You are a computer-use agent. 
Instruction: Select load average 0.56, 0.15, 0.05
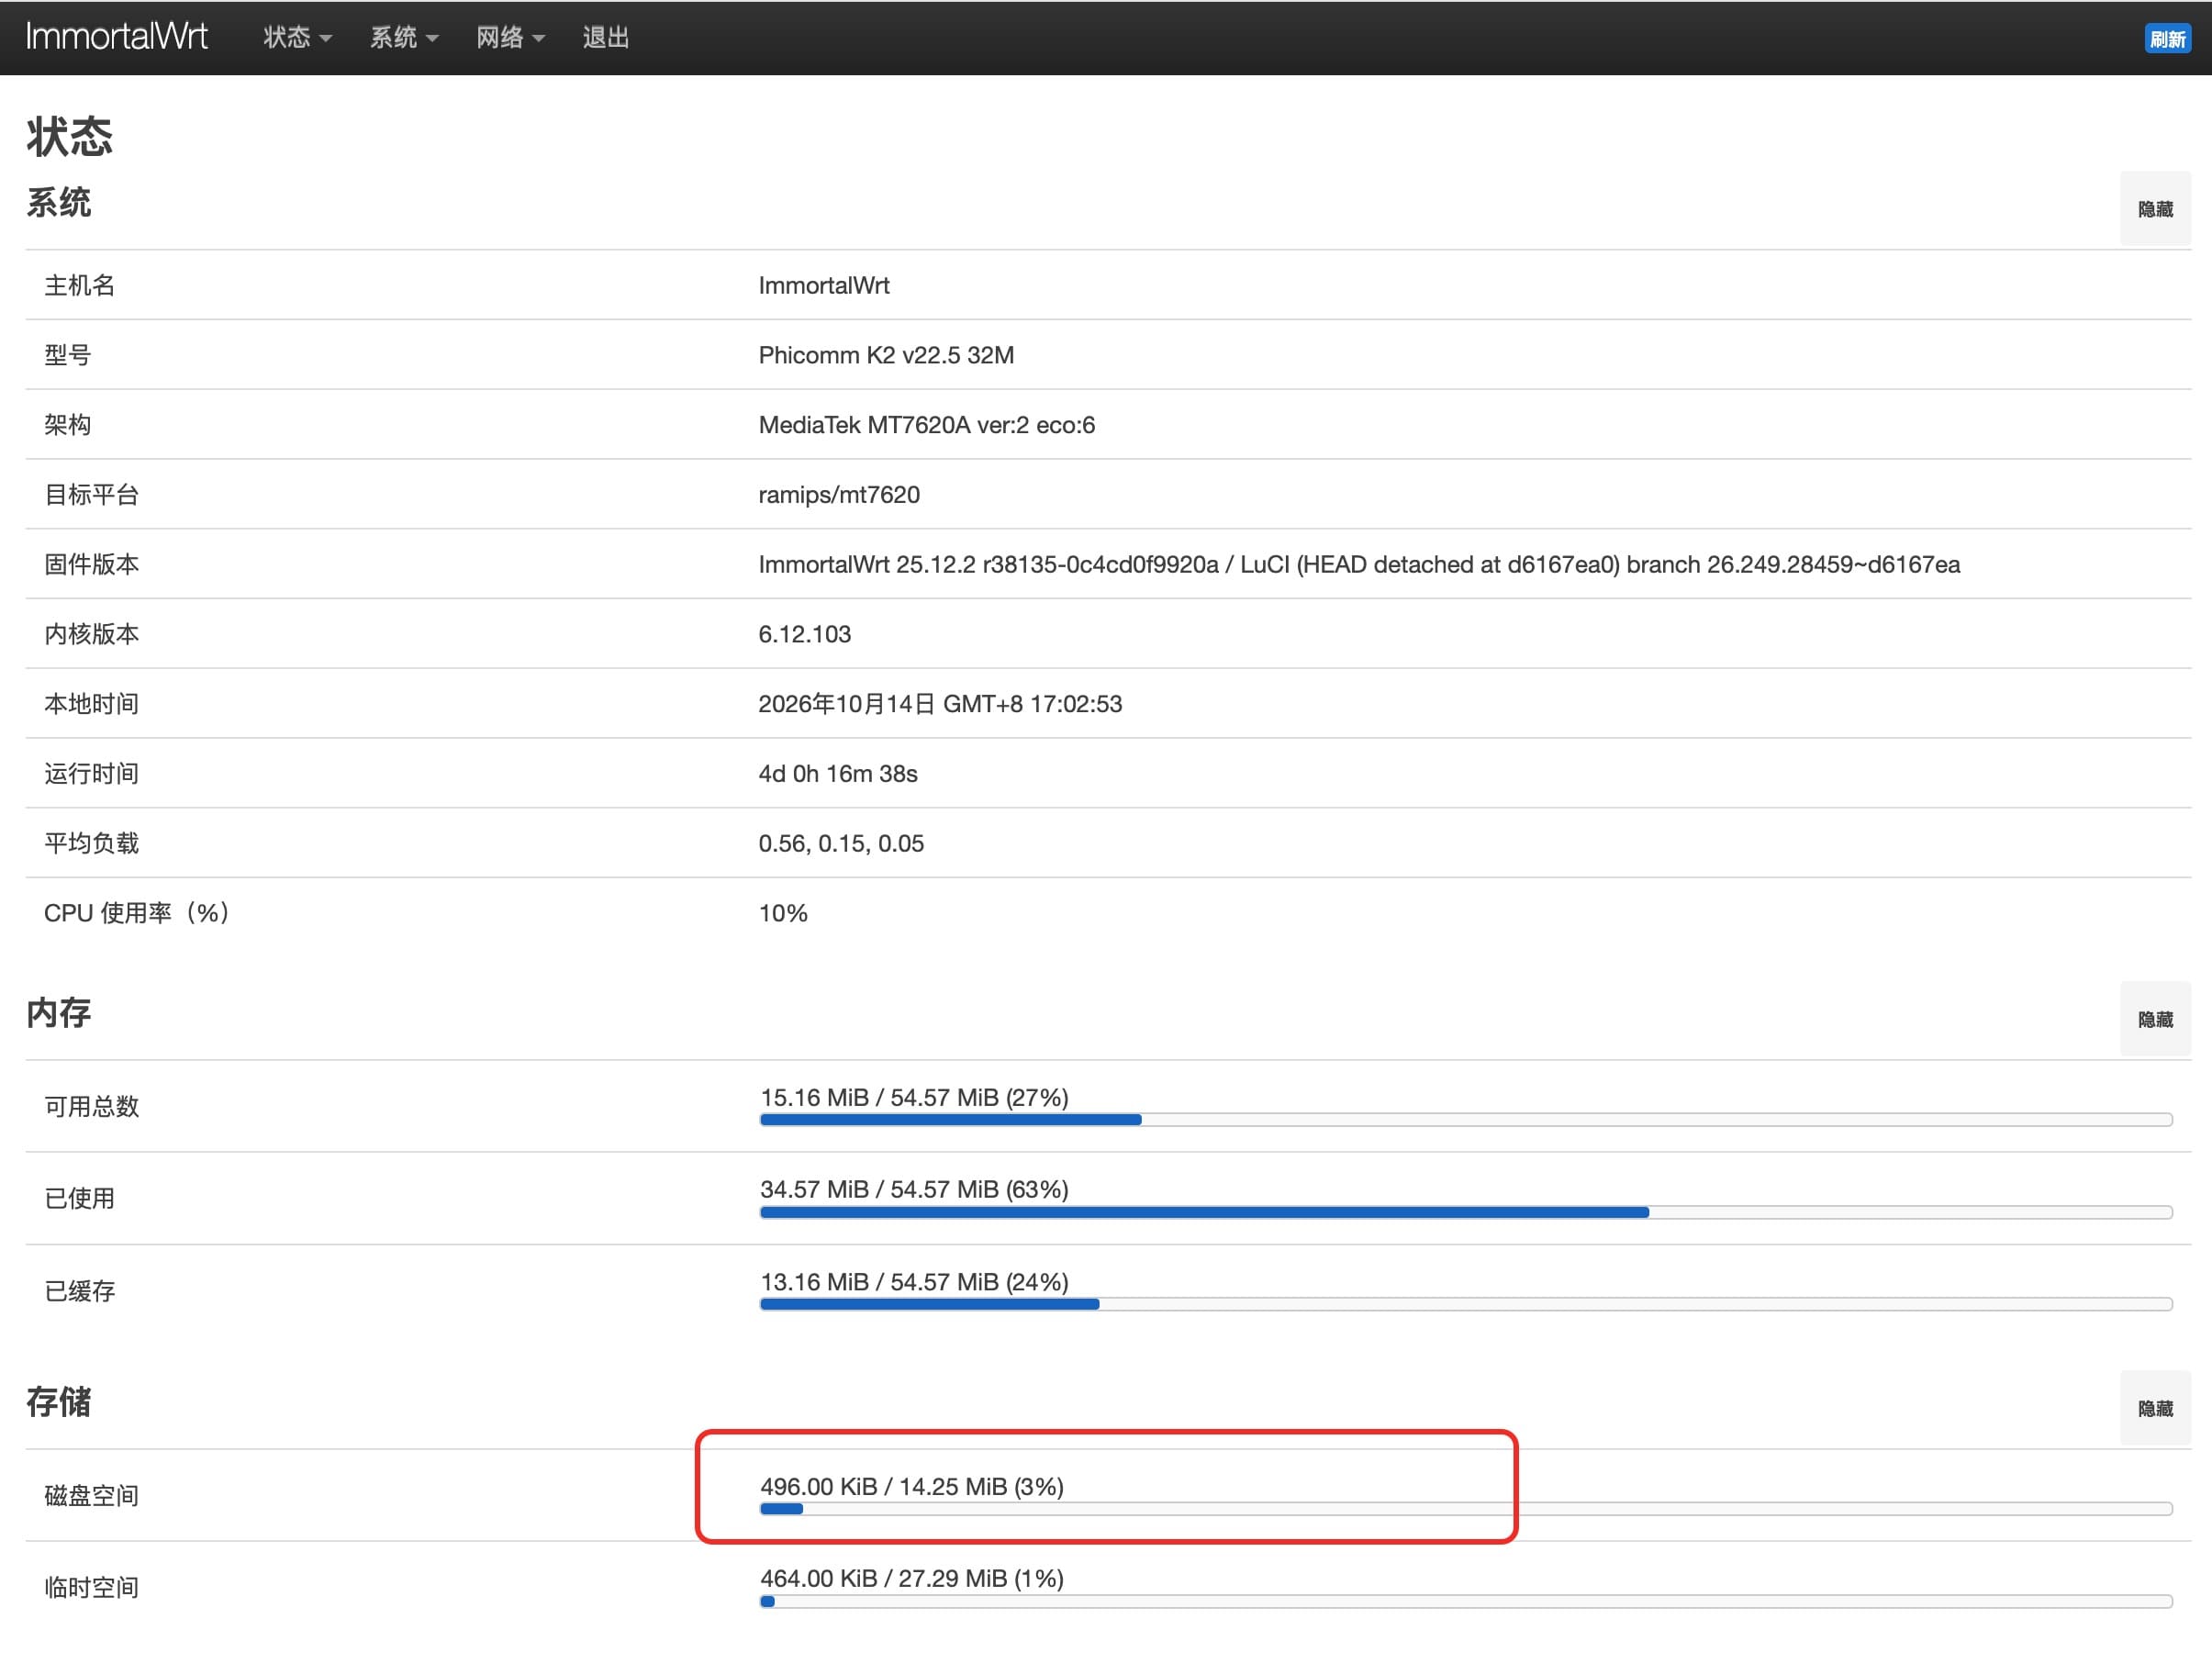[x=841, y=843]
